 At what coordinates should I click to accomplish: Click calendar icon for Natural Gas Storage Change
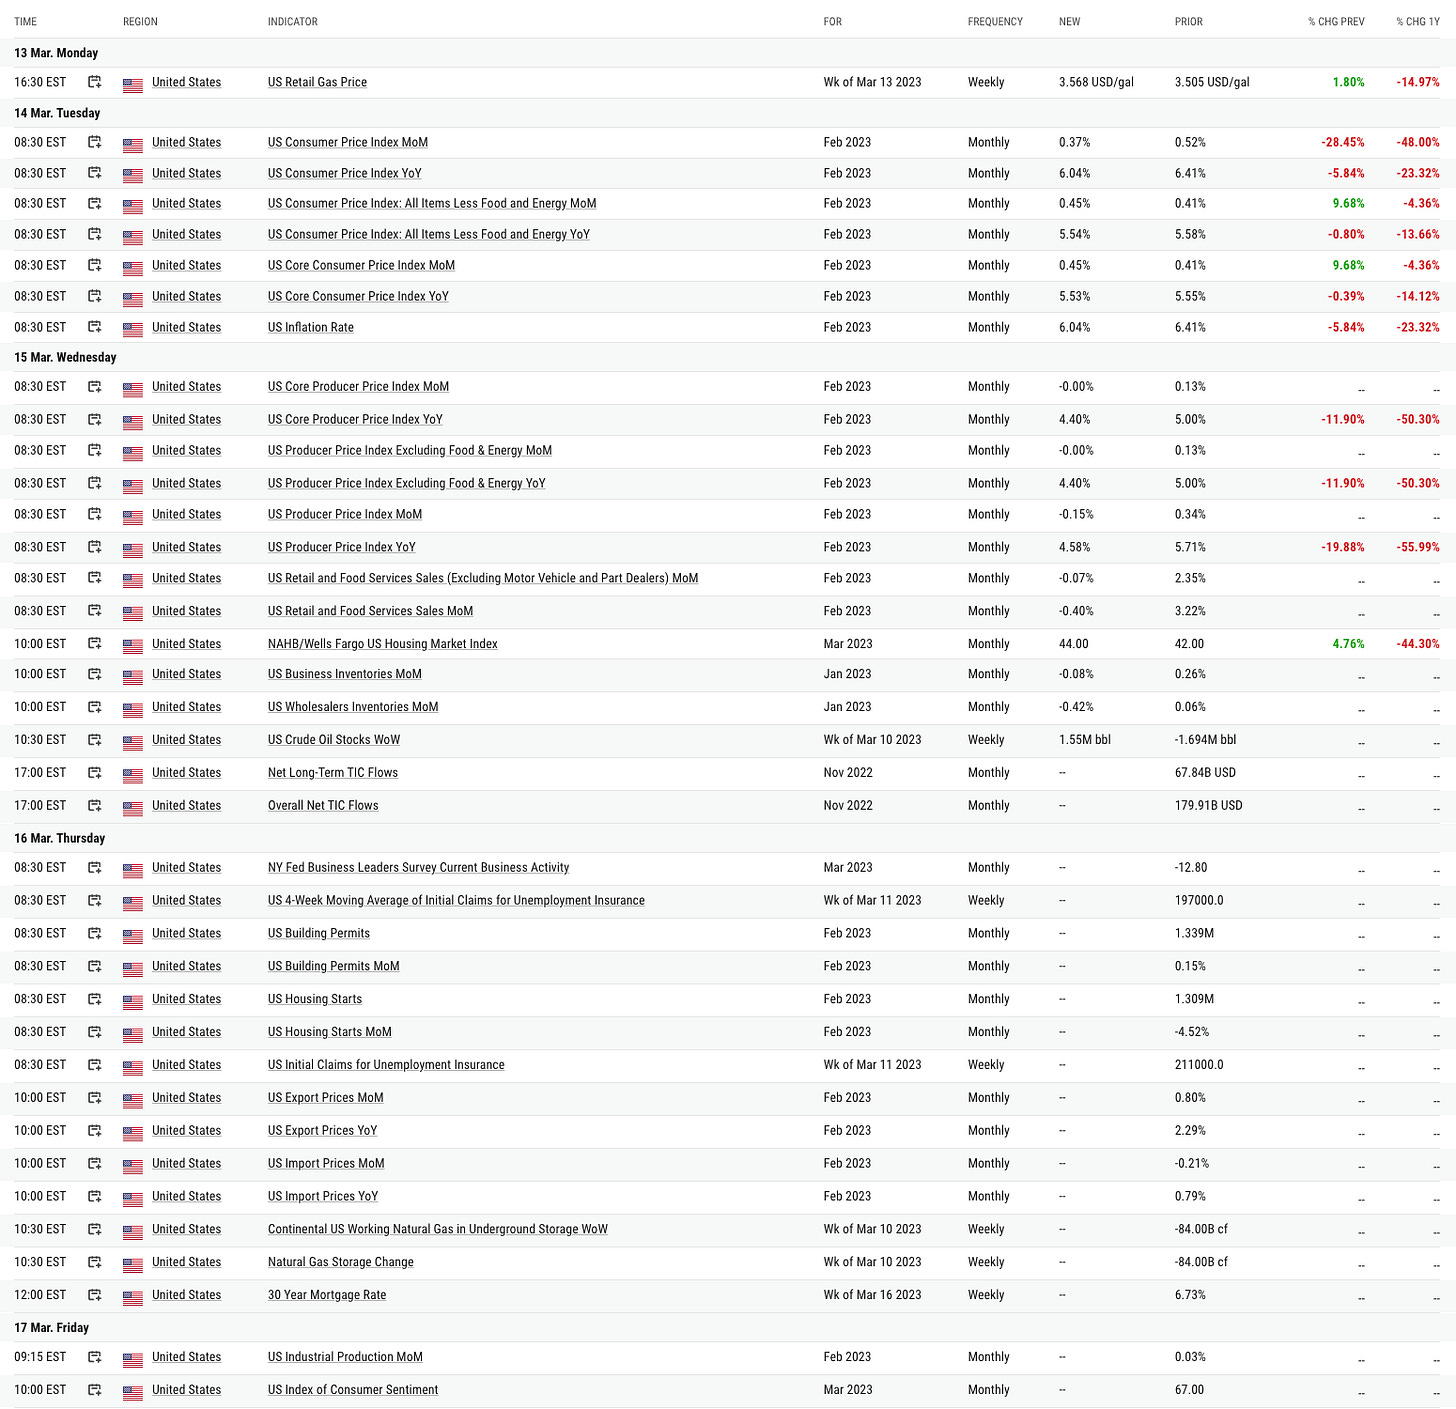(95, 1262)
